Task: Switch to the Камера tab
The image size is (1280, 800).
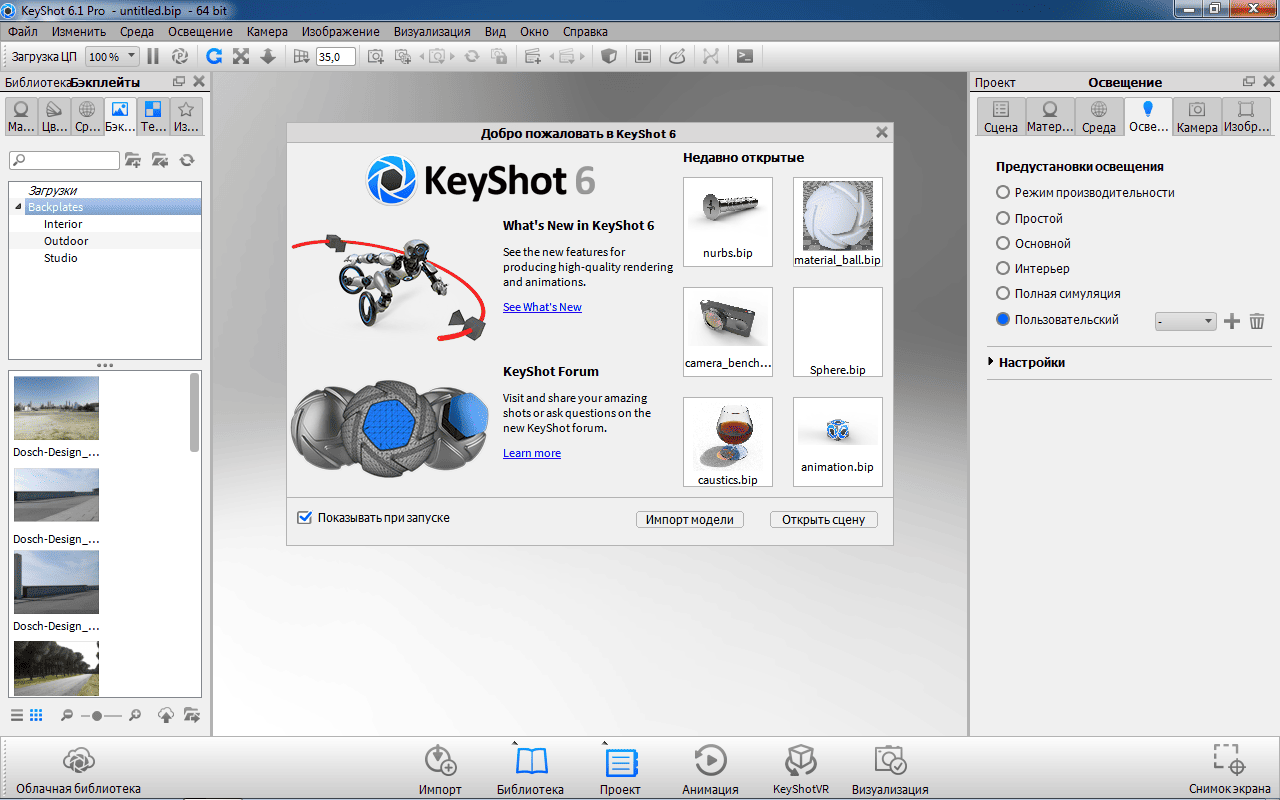Action: 1197,116
